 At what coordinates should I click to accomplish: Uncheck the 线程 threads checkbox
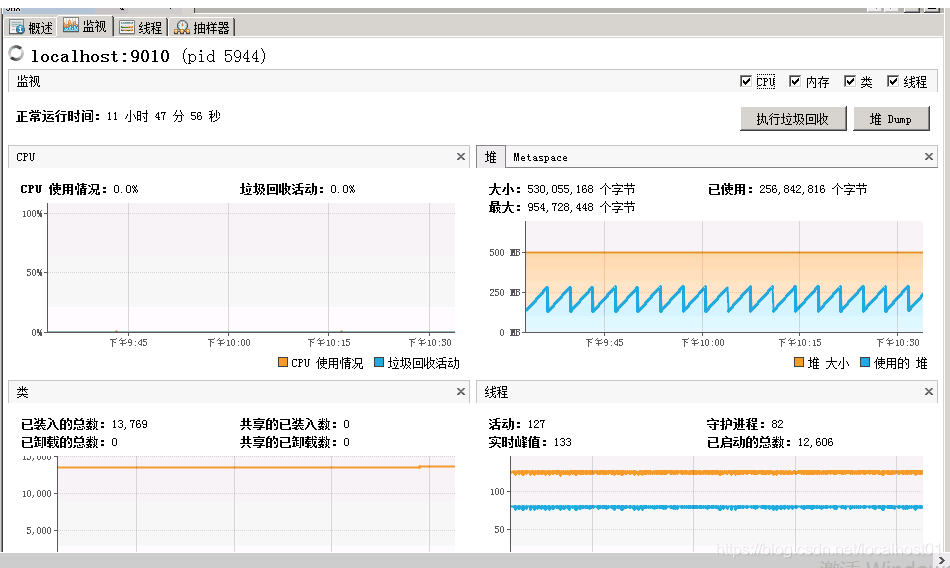(x=892, y=81)
